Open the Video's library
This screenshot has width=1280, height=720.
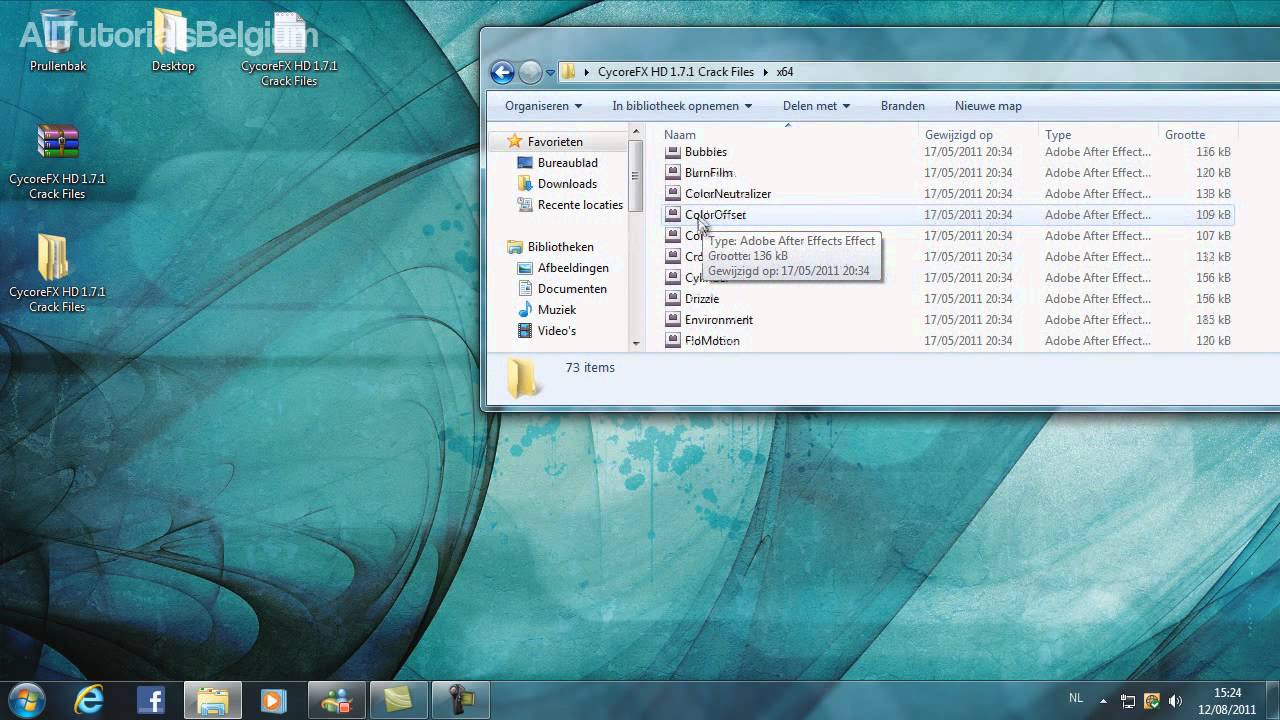click(557, 331)
